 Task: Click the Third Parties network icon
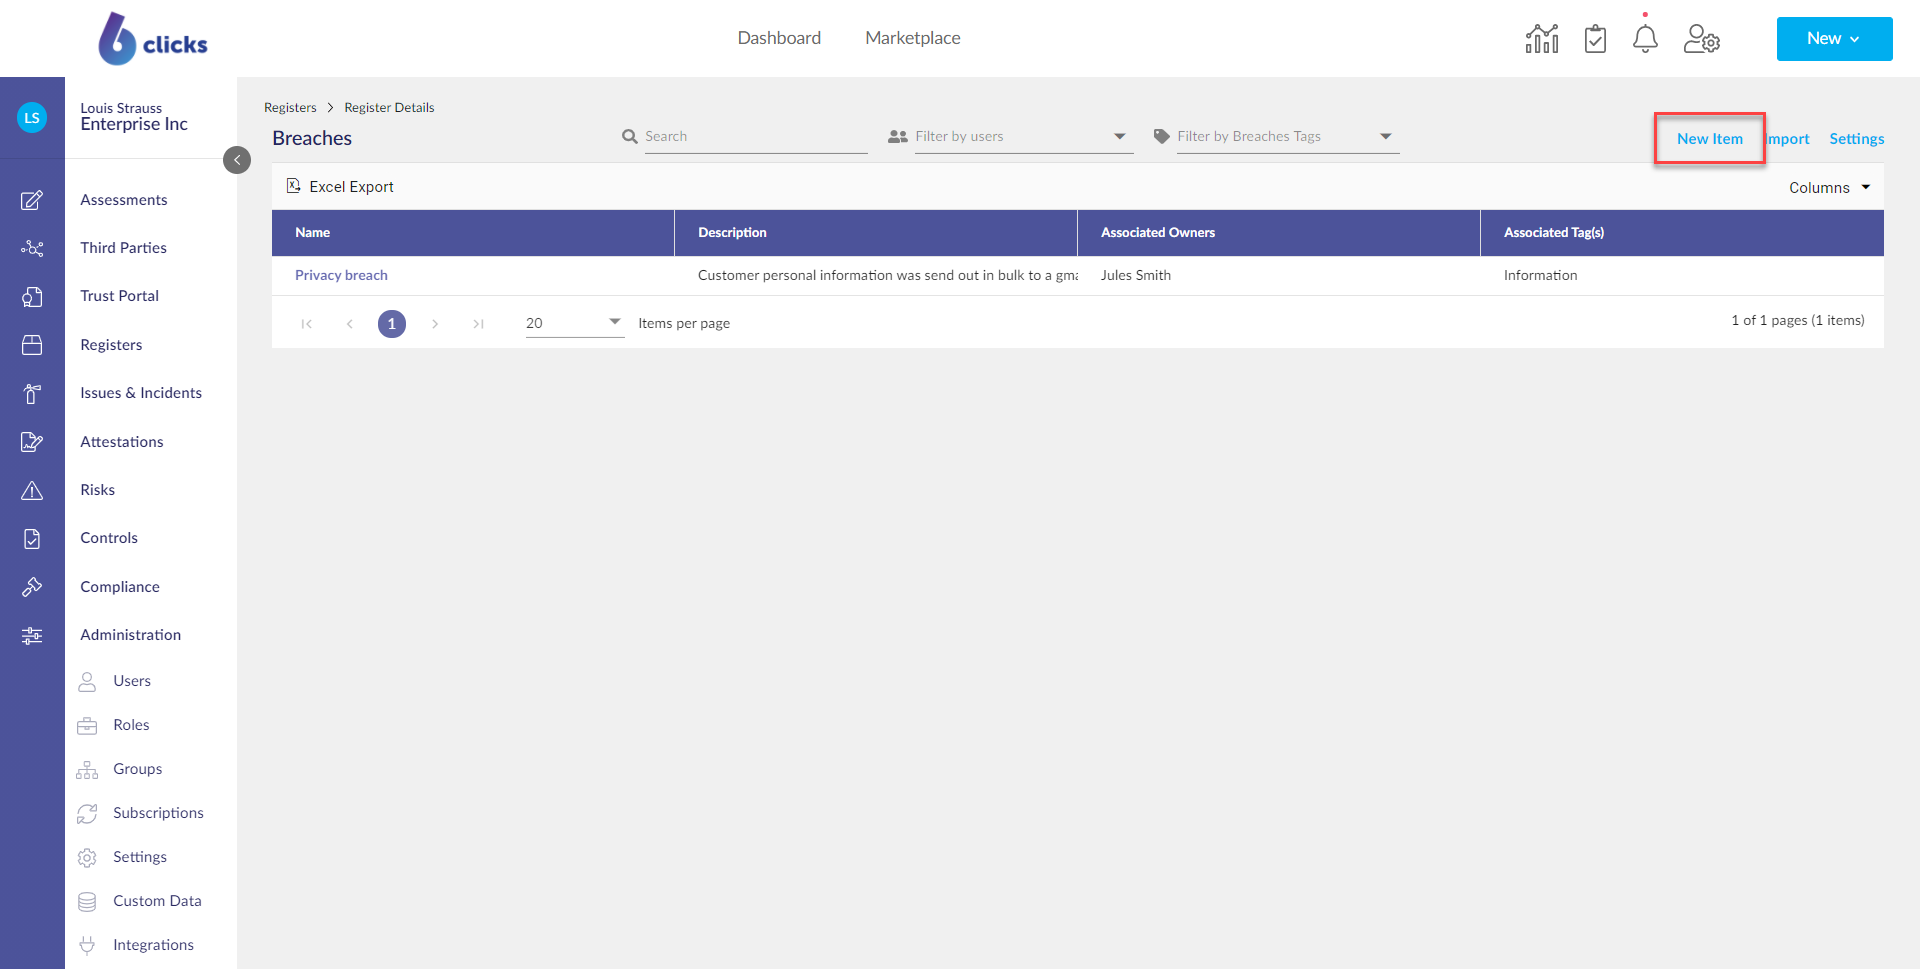[32, 248]
